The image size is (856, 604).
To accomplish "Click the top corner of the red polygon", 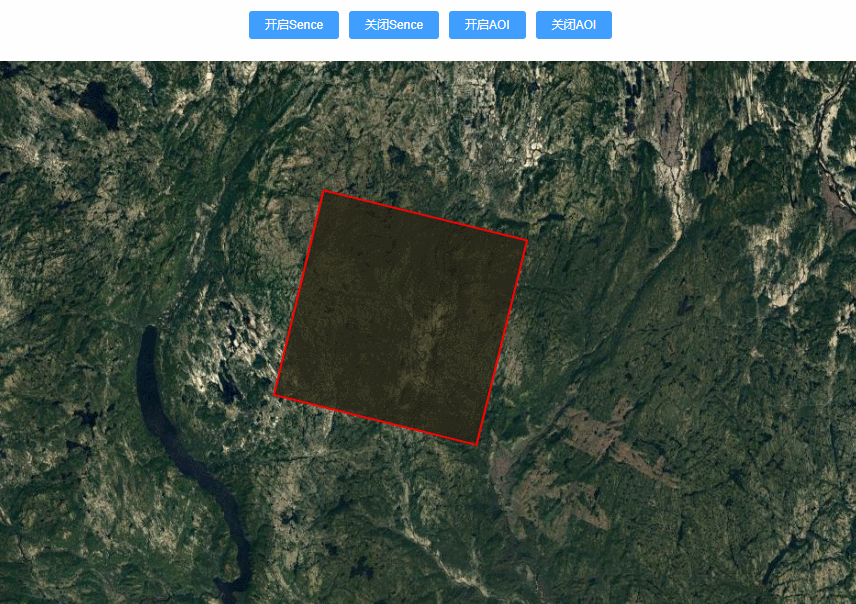I will (x=324, y=191).
